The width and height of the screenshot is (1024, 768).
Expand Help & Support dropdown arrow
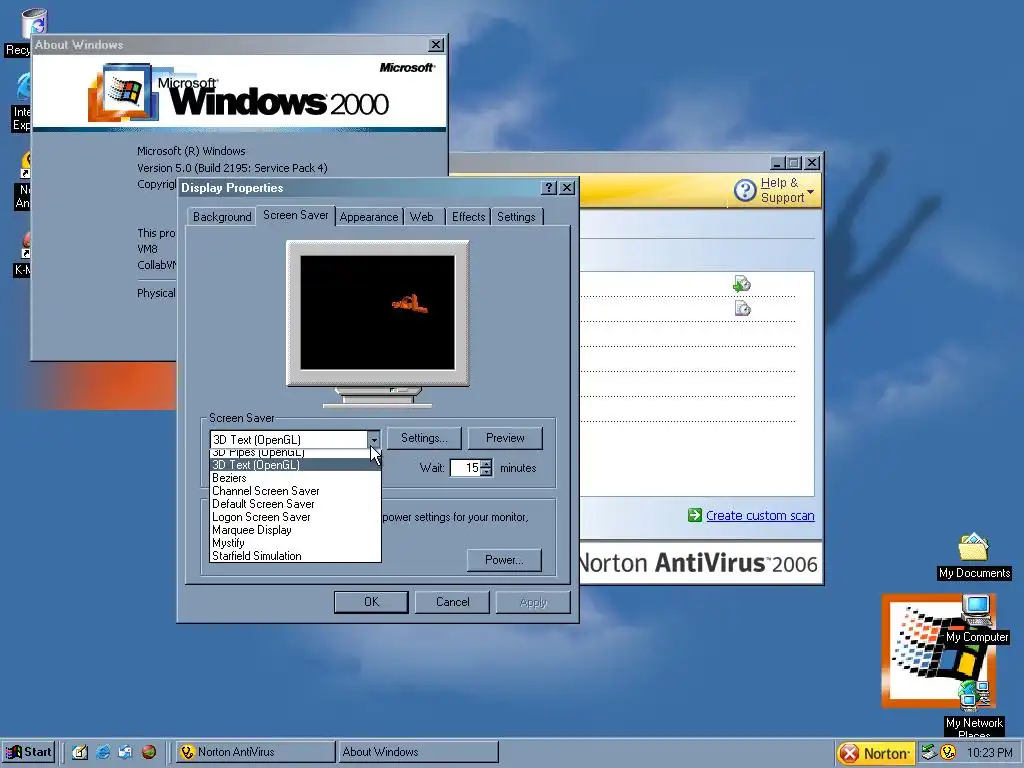tap(810, 192)
